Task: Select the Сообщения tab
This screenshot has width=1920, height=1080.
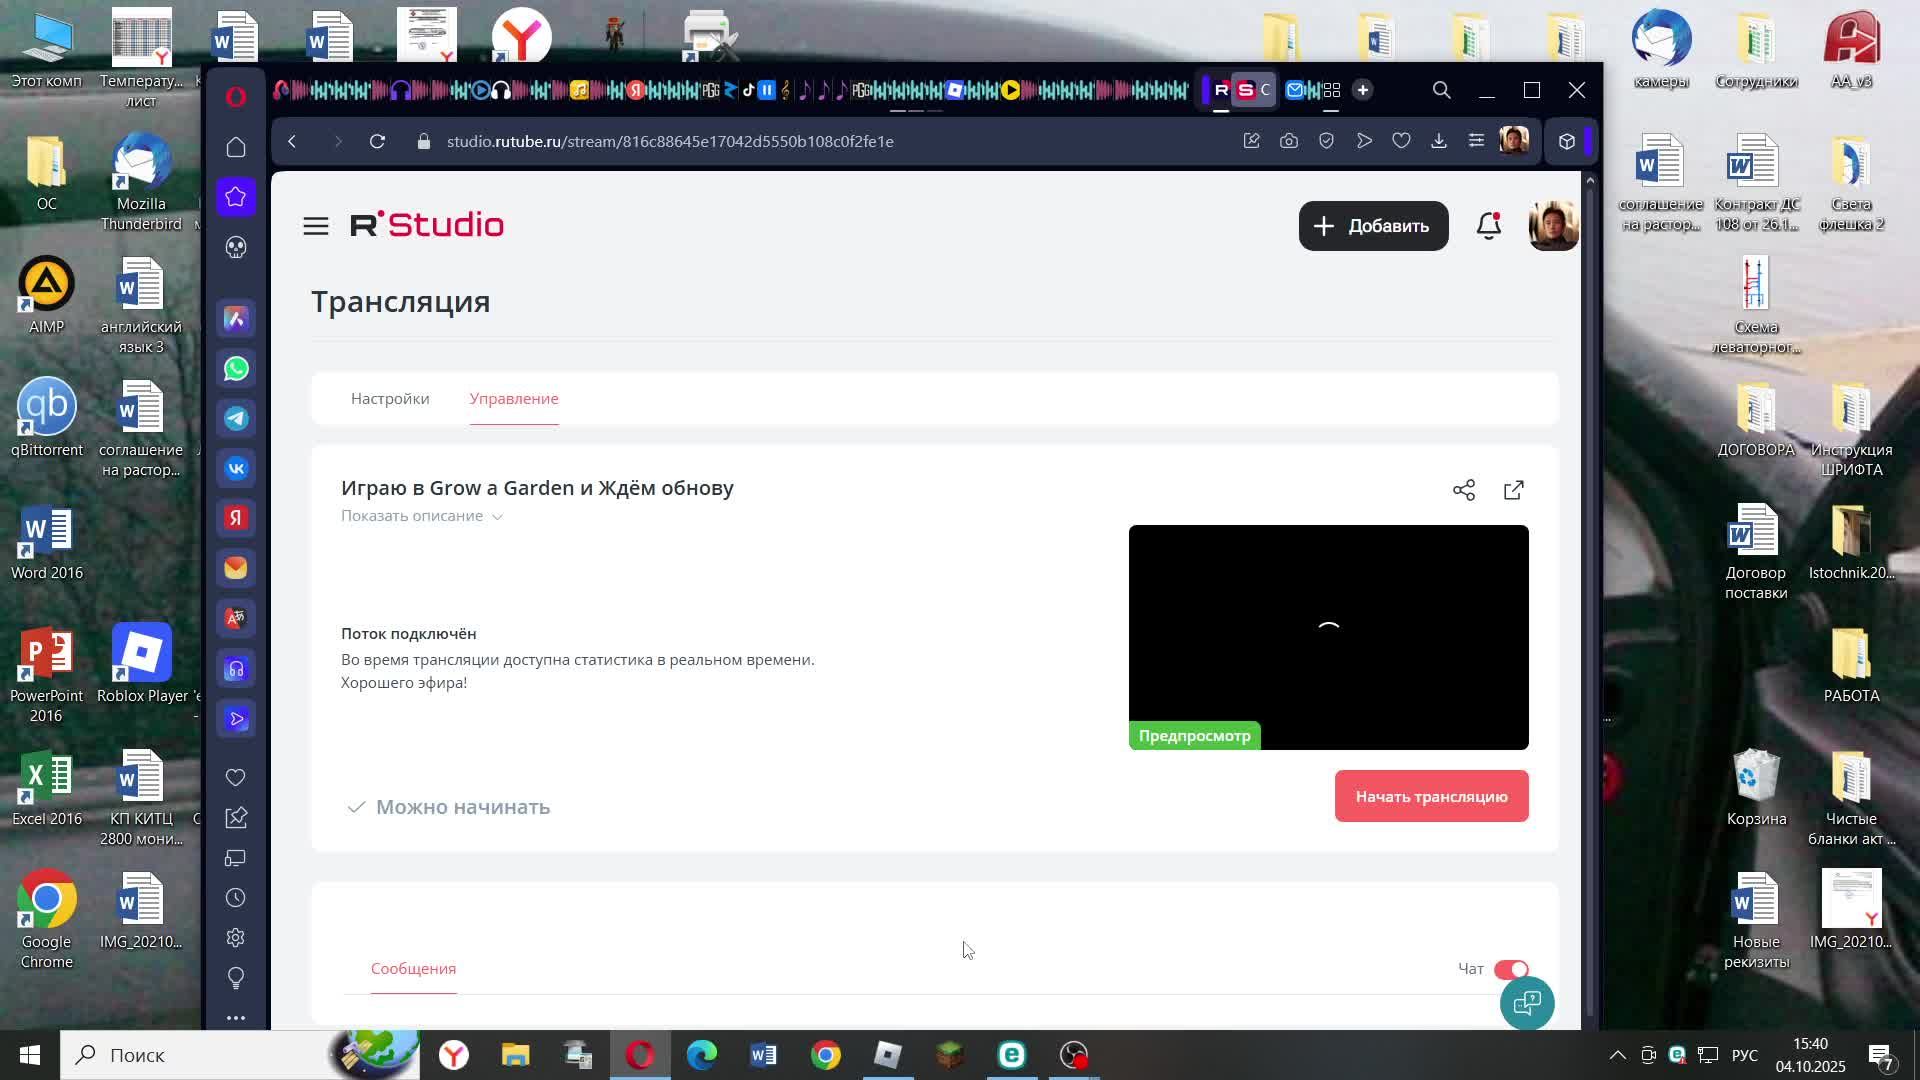Action: coord(413,969)
